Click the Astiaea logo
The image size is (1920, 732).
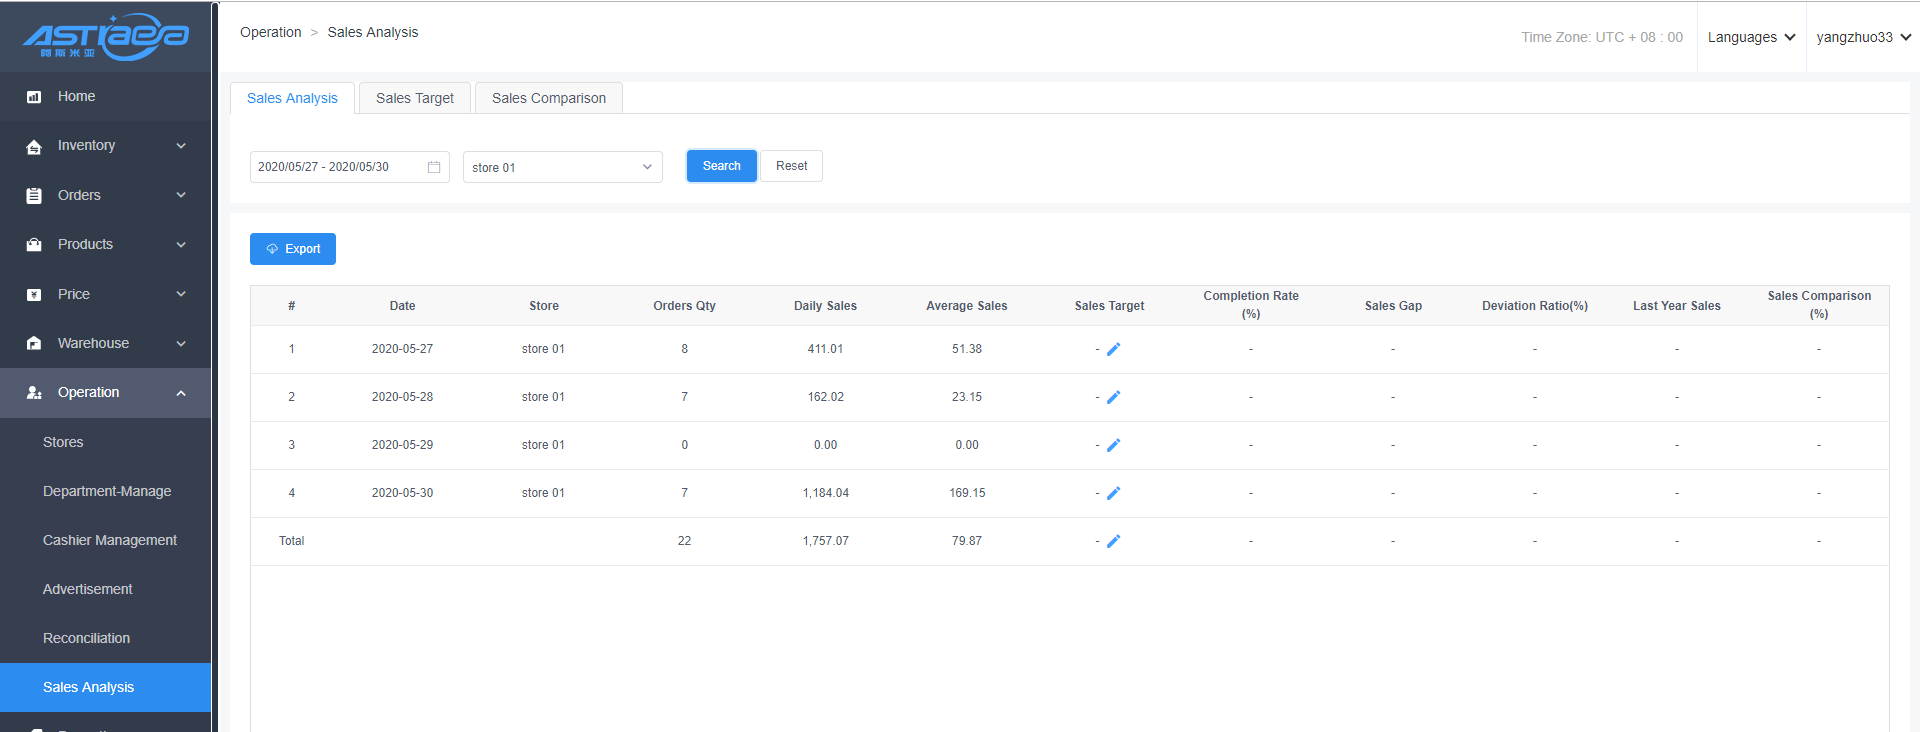105,37
